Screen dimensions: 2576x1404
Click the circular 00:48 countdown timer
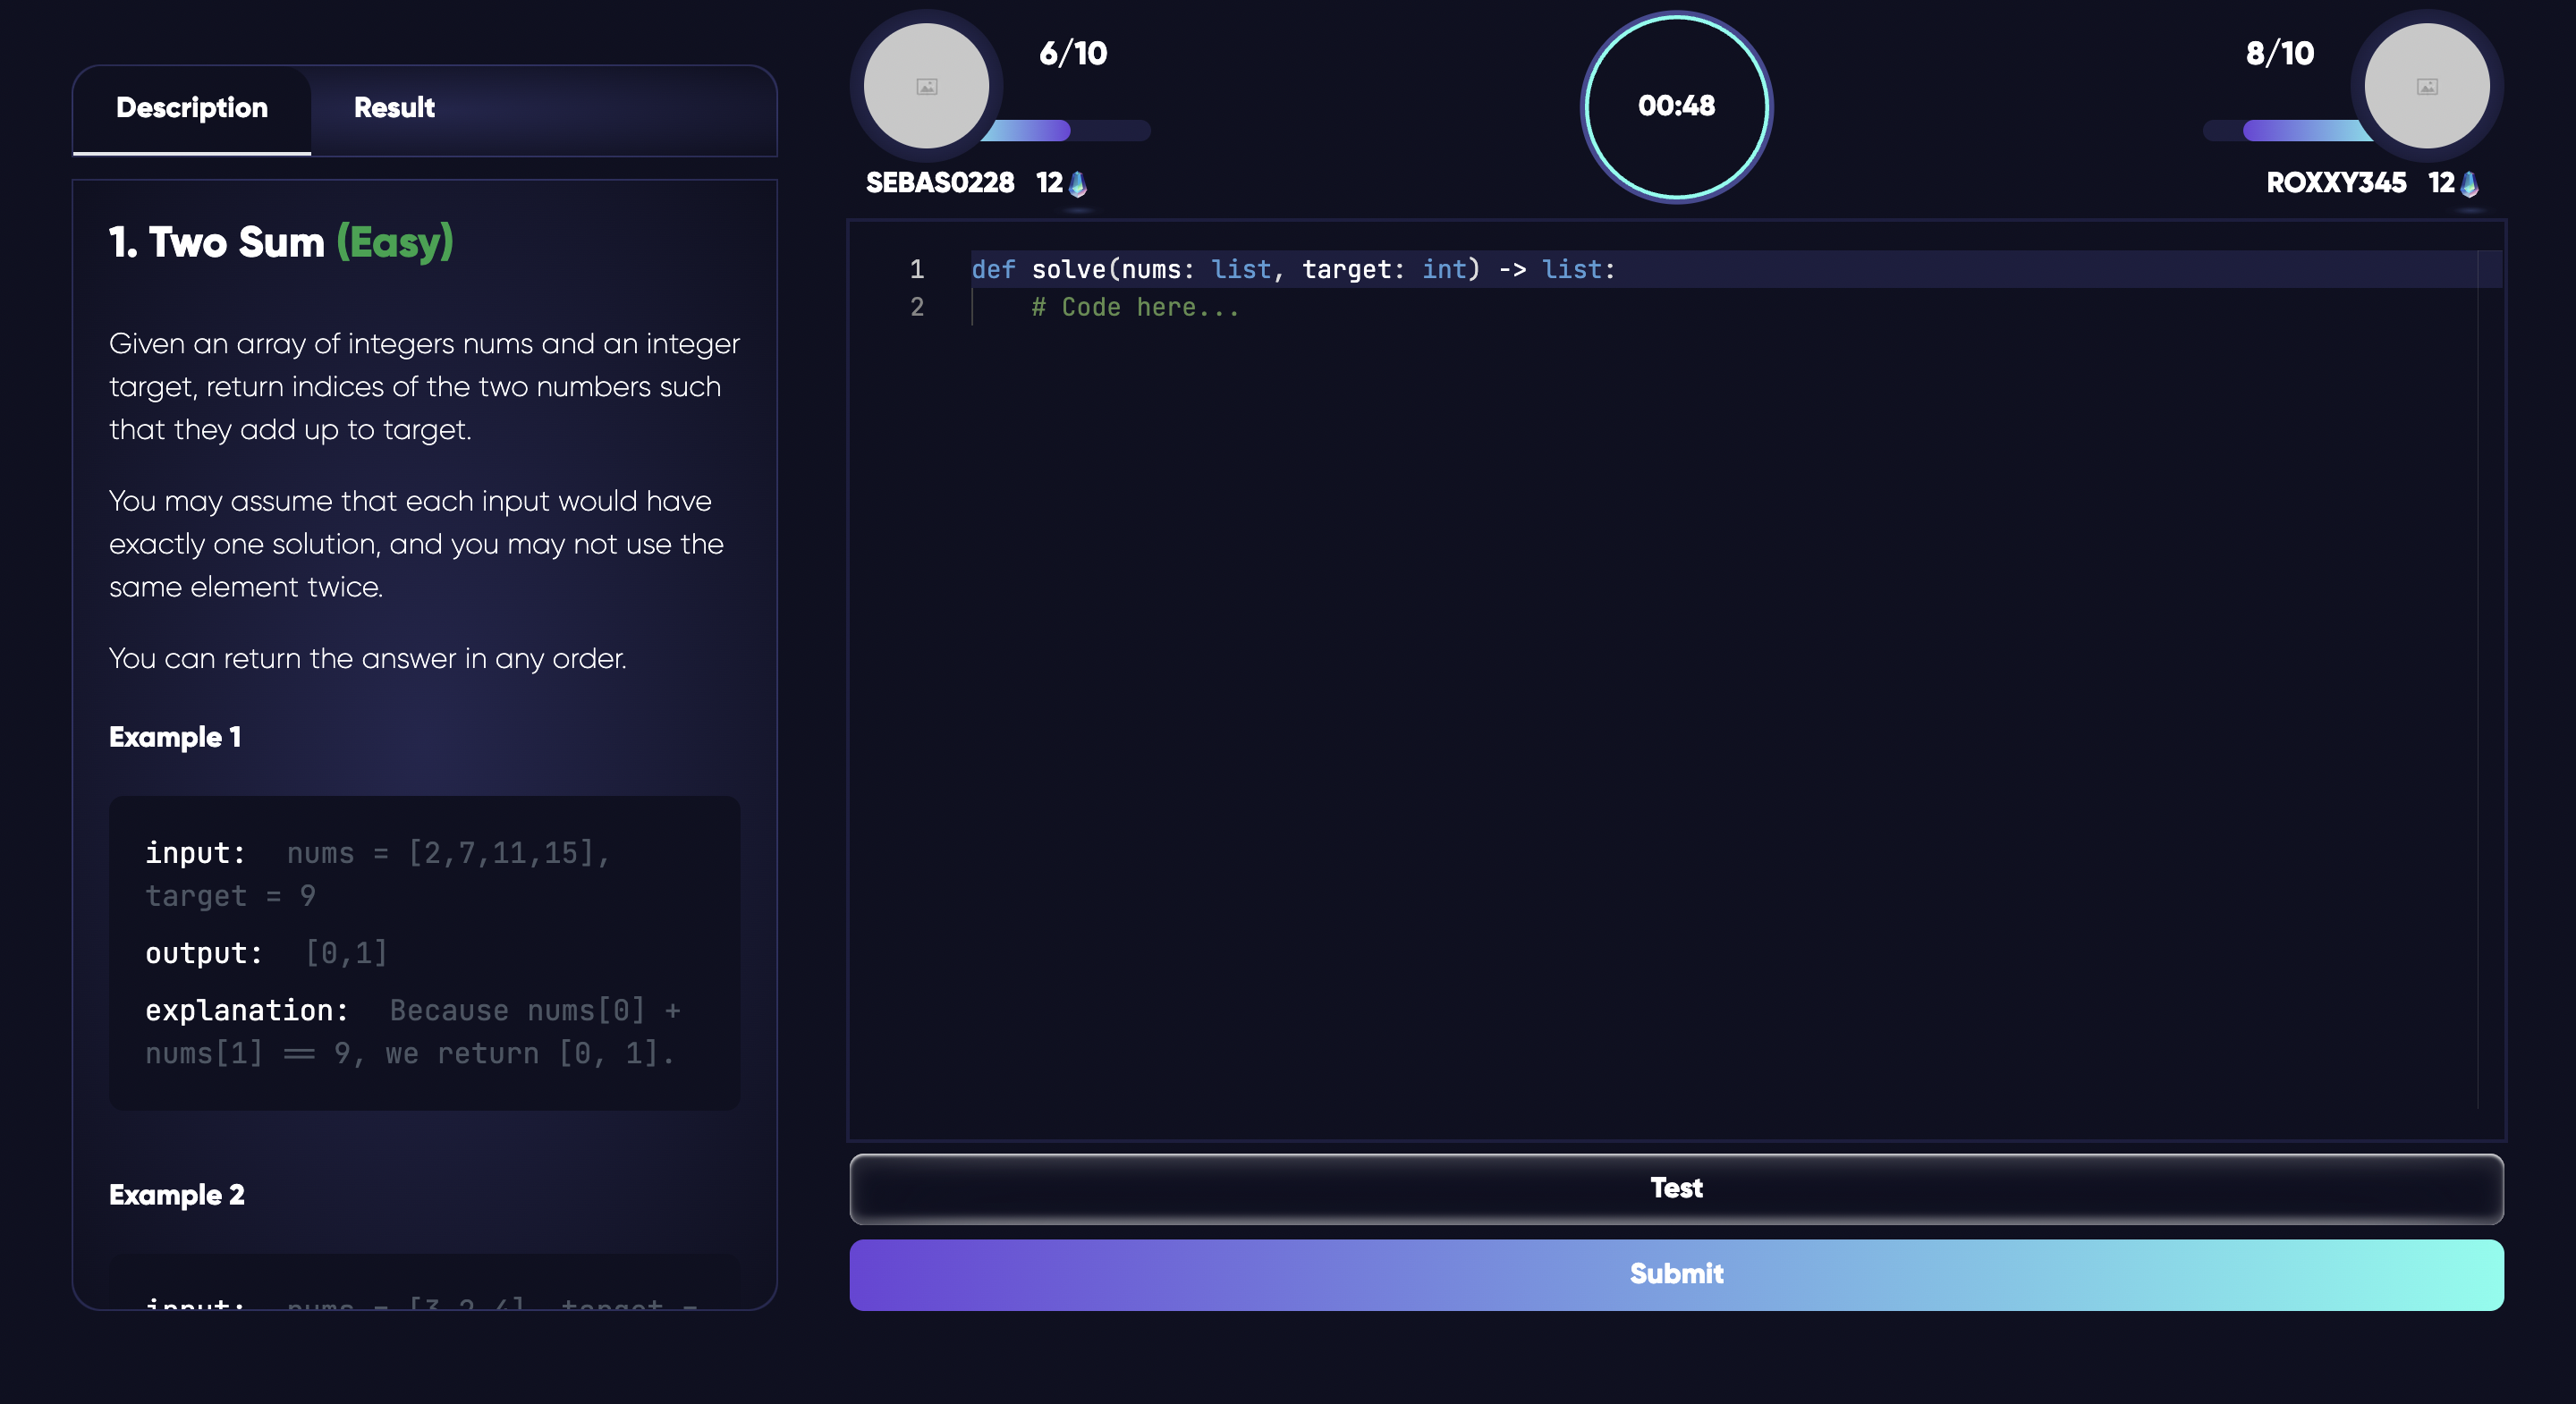[x=1676, y=106]
